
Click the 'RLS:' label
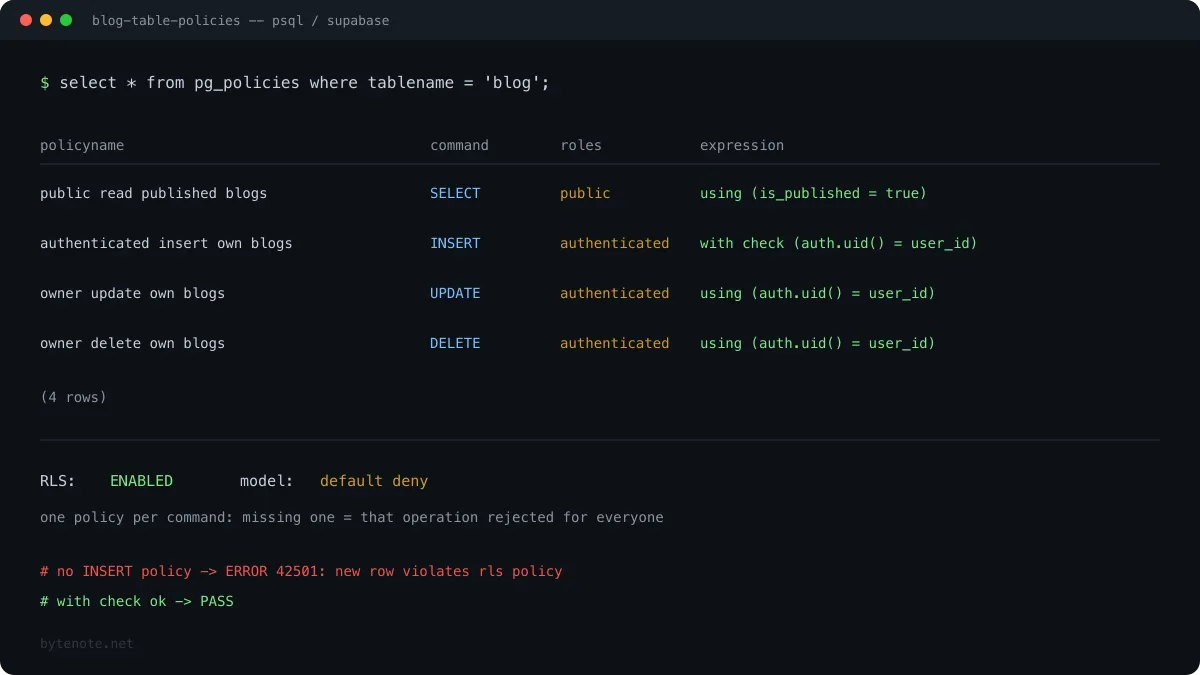click(x=57, y=481)
